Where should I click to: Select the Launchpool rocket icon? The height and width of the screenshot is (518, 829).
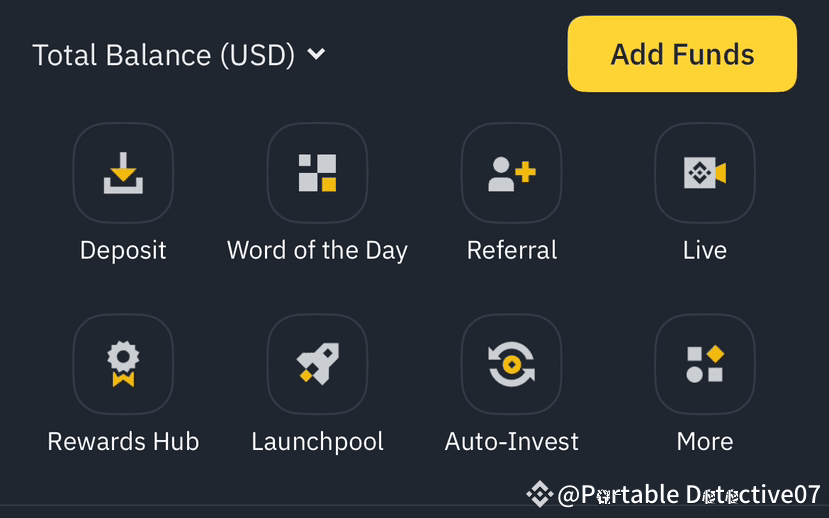pos(317,364)
